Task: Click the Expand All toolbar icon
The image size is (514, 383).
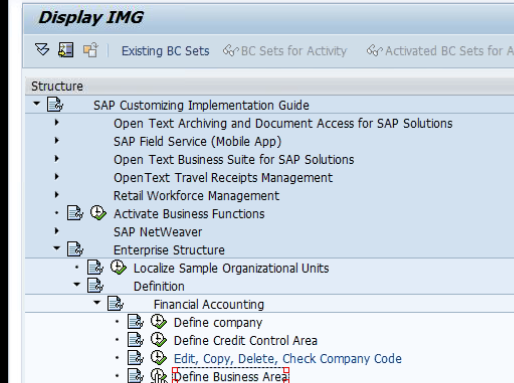Action: pos(42,50)
